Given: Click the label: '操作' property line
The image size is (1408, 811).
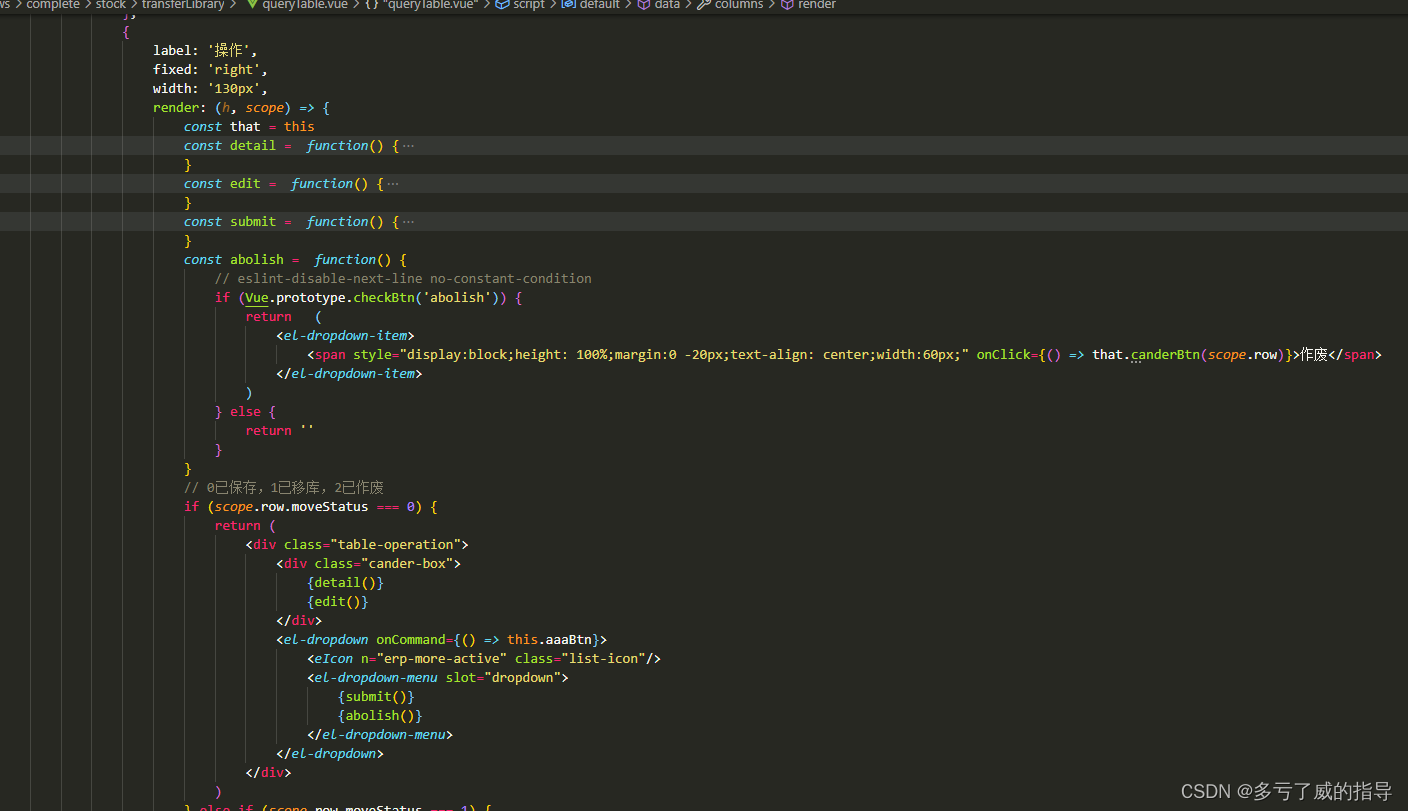Looking at the screenshot, I should point(206,51).
